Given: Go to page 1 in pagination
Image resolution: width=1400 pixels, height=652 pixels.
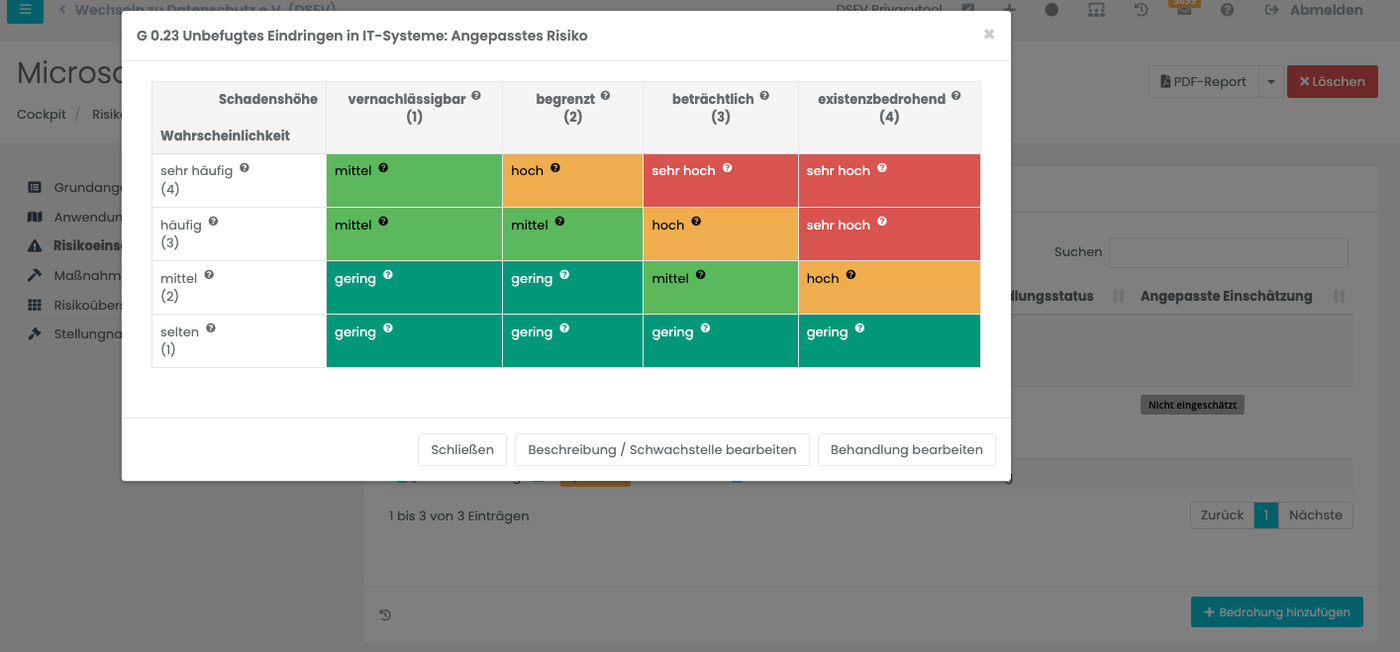Looking at the screenshot, I should [x=1266, y=515].
